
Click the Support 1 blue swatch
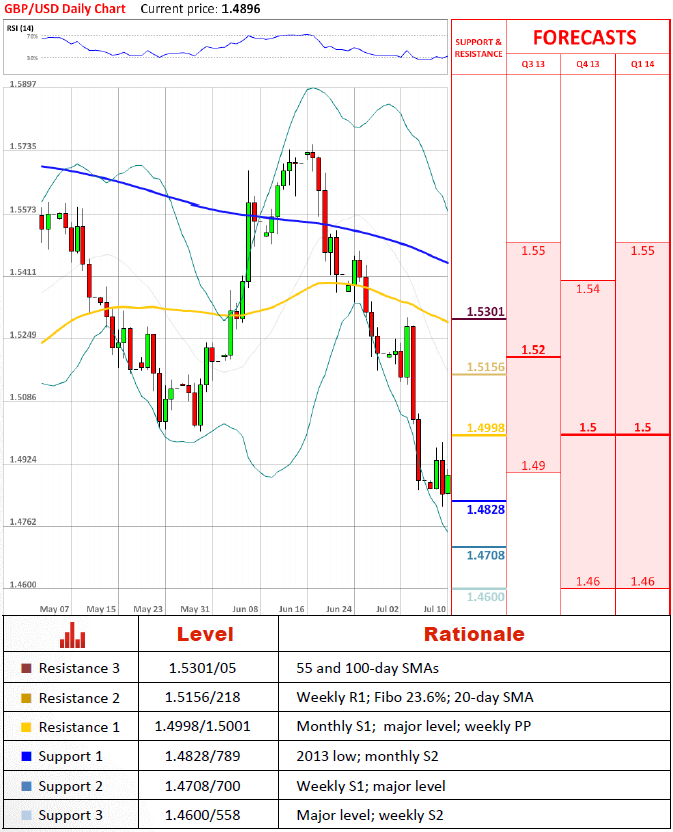[26, 756]
